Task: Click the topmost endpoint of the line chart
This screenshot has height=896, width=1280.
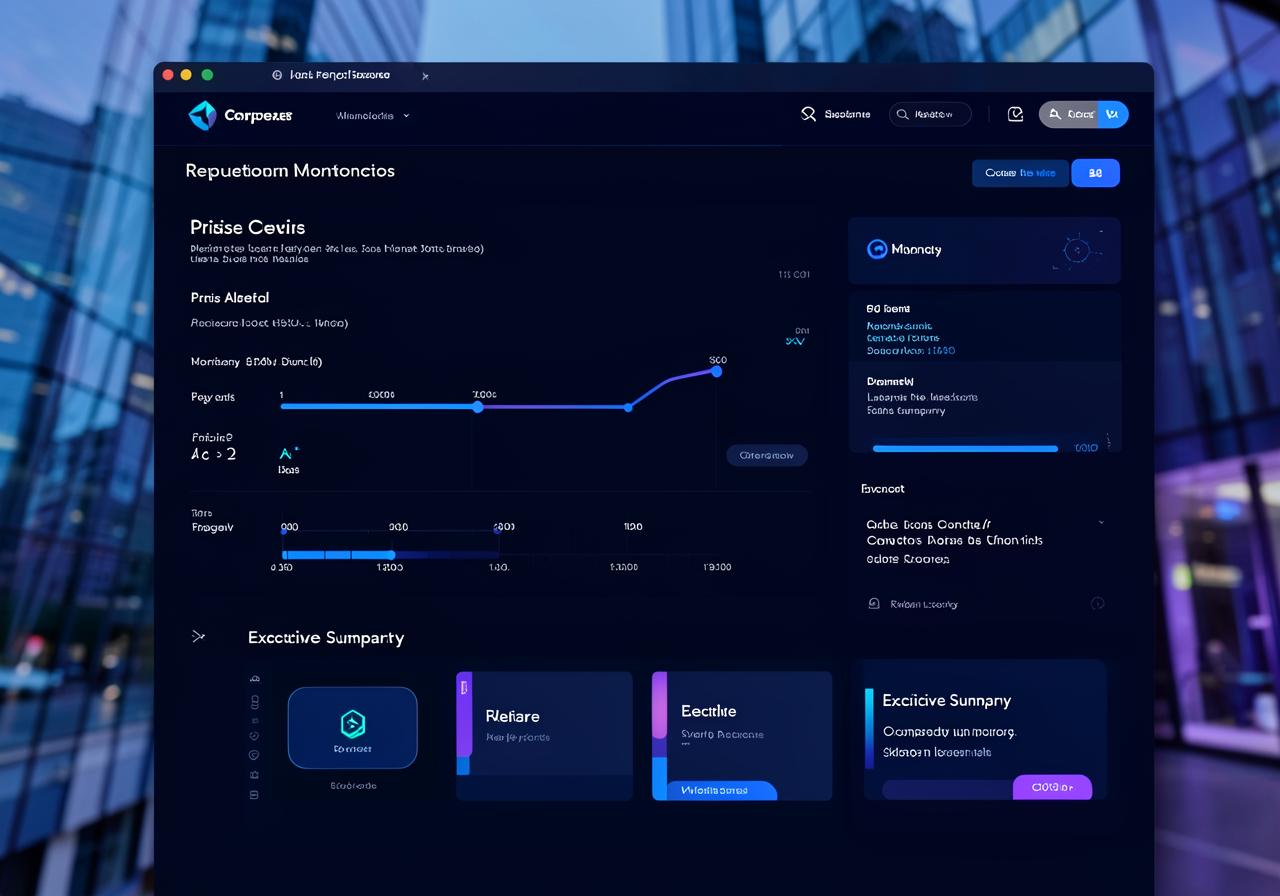Action: (x=716, y=371)
